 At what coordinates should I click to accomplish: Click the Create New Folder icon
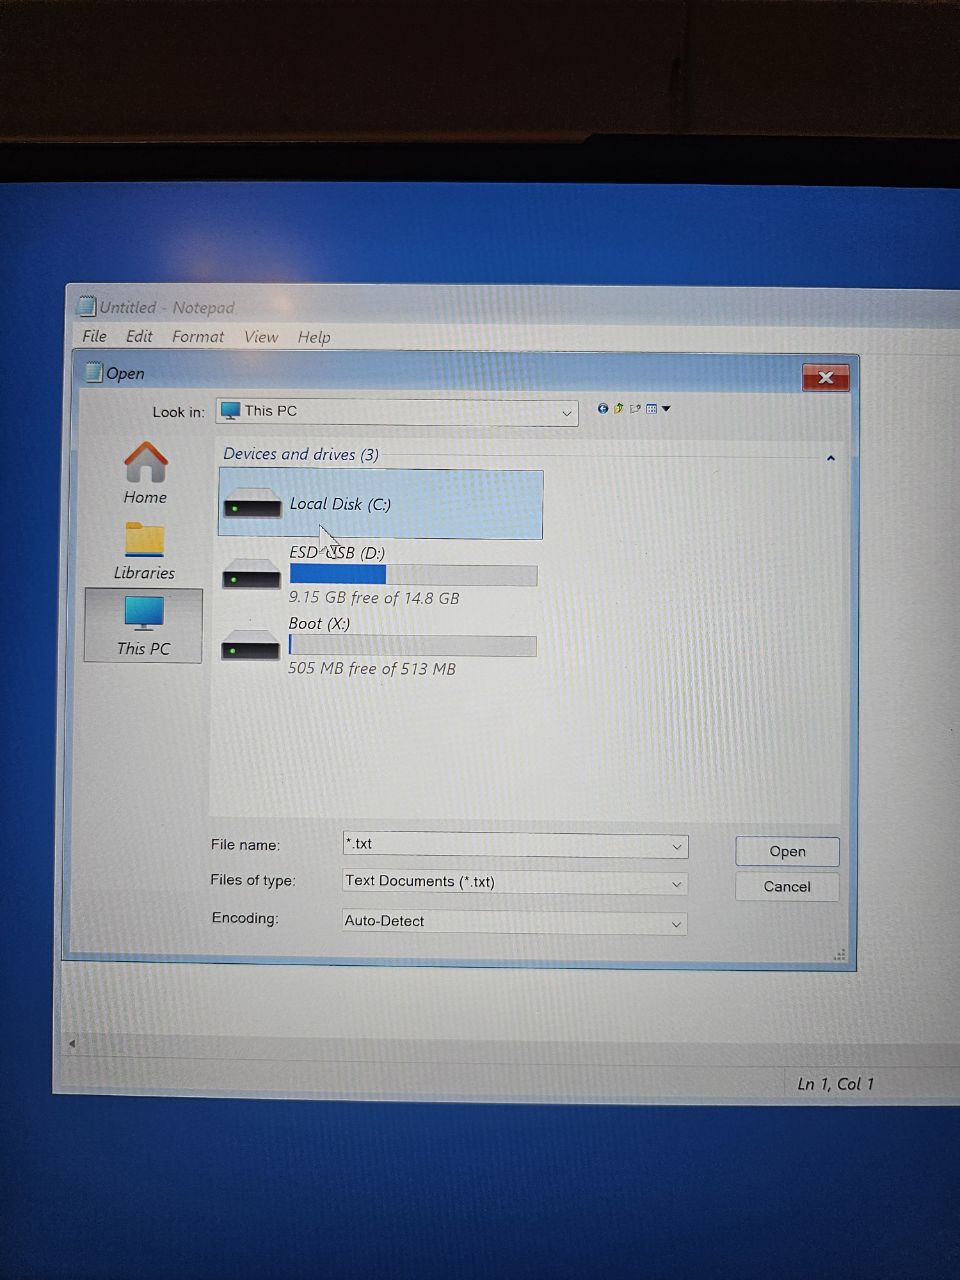point(636,409)
